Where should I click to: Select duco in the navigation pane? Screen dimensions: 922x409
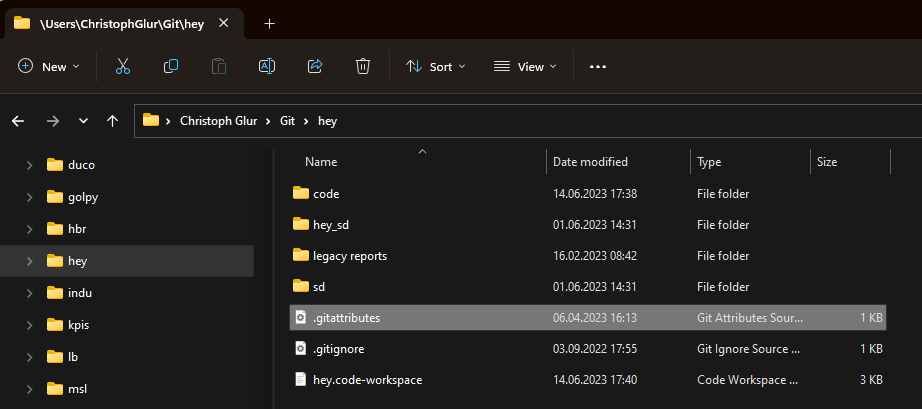[x=81, y=165]
